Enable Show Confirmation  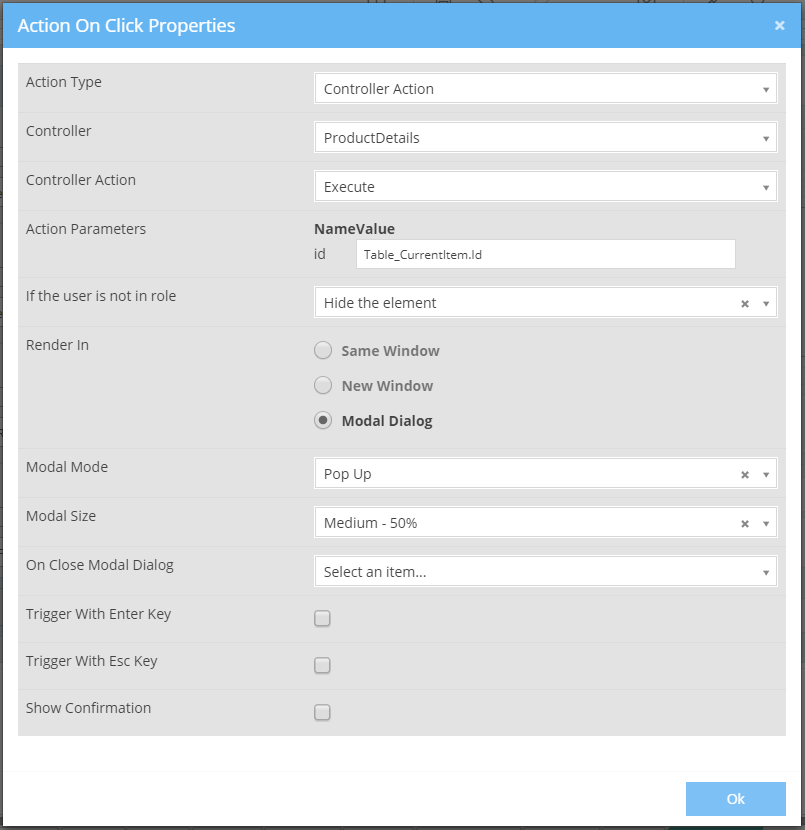[322, 712]
